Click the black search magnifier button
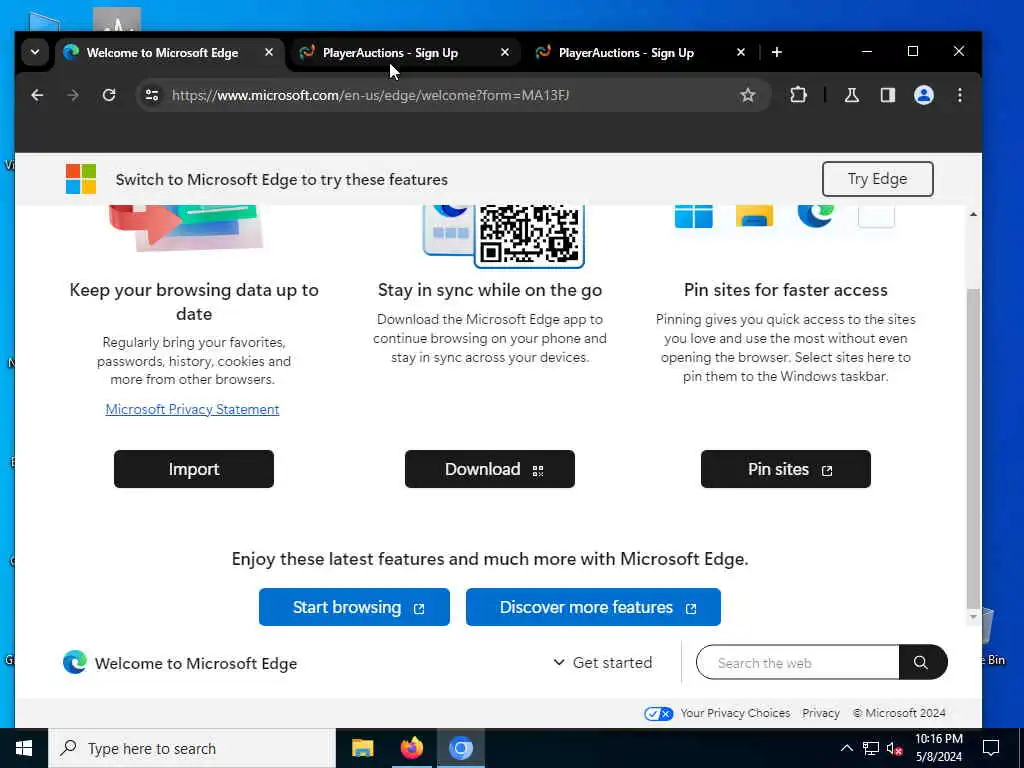Image resolution: width=1024 pixels, height=768 pixels. click(922, 663)
